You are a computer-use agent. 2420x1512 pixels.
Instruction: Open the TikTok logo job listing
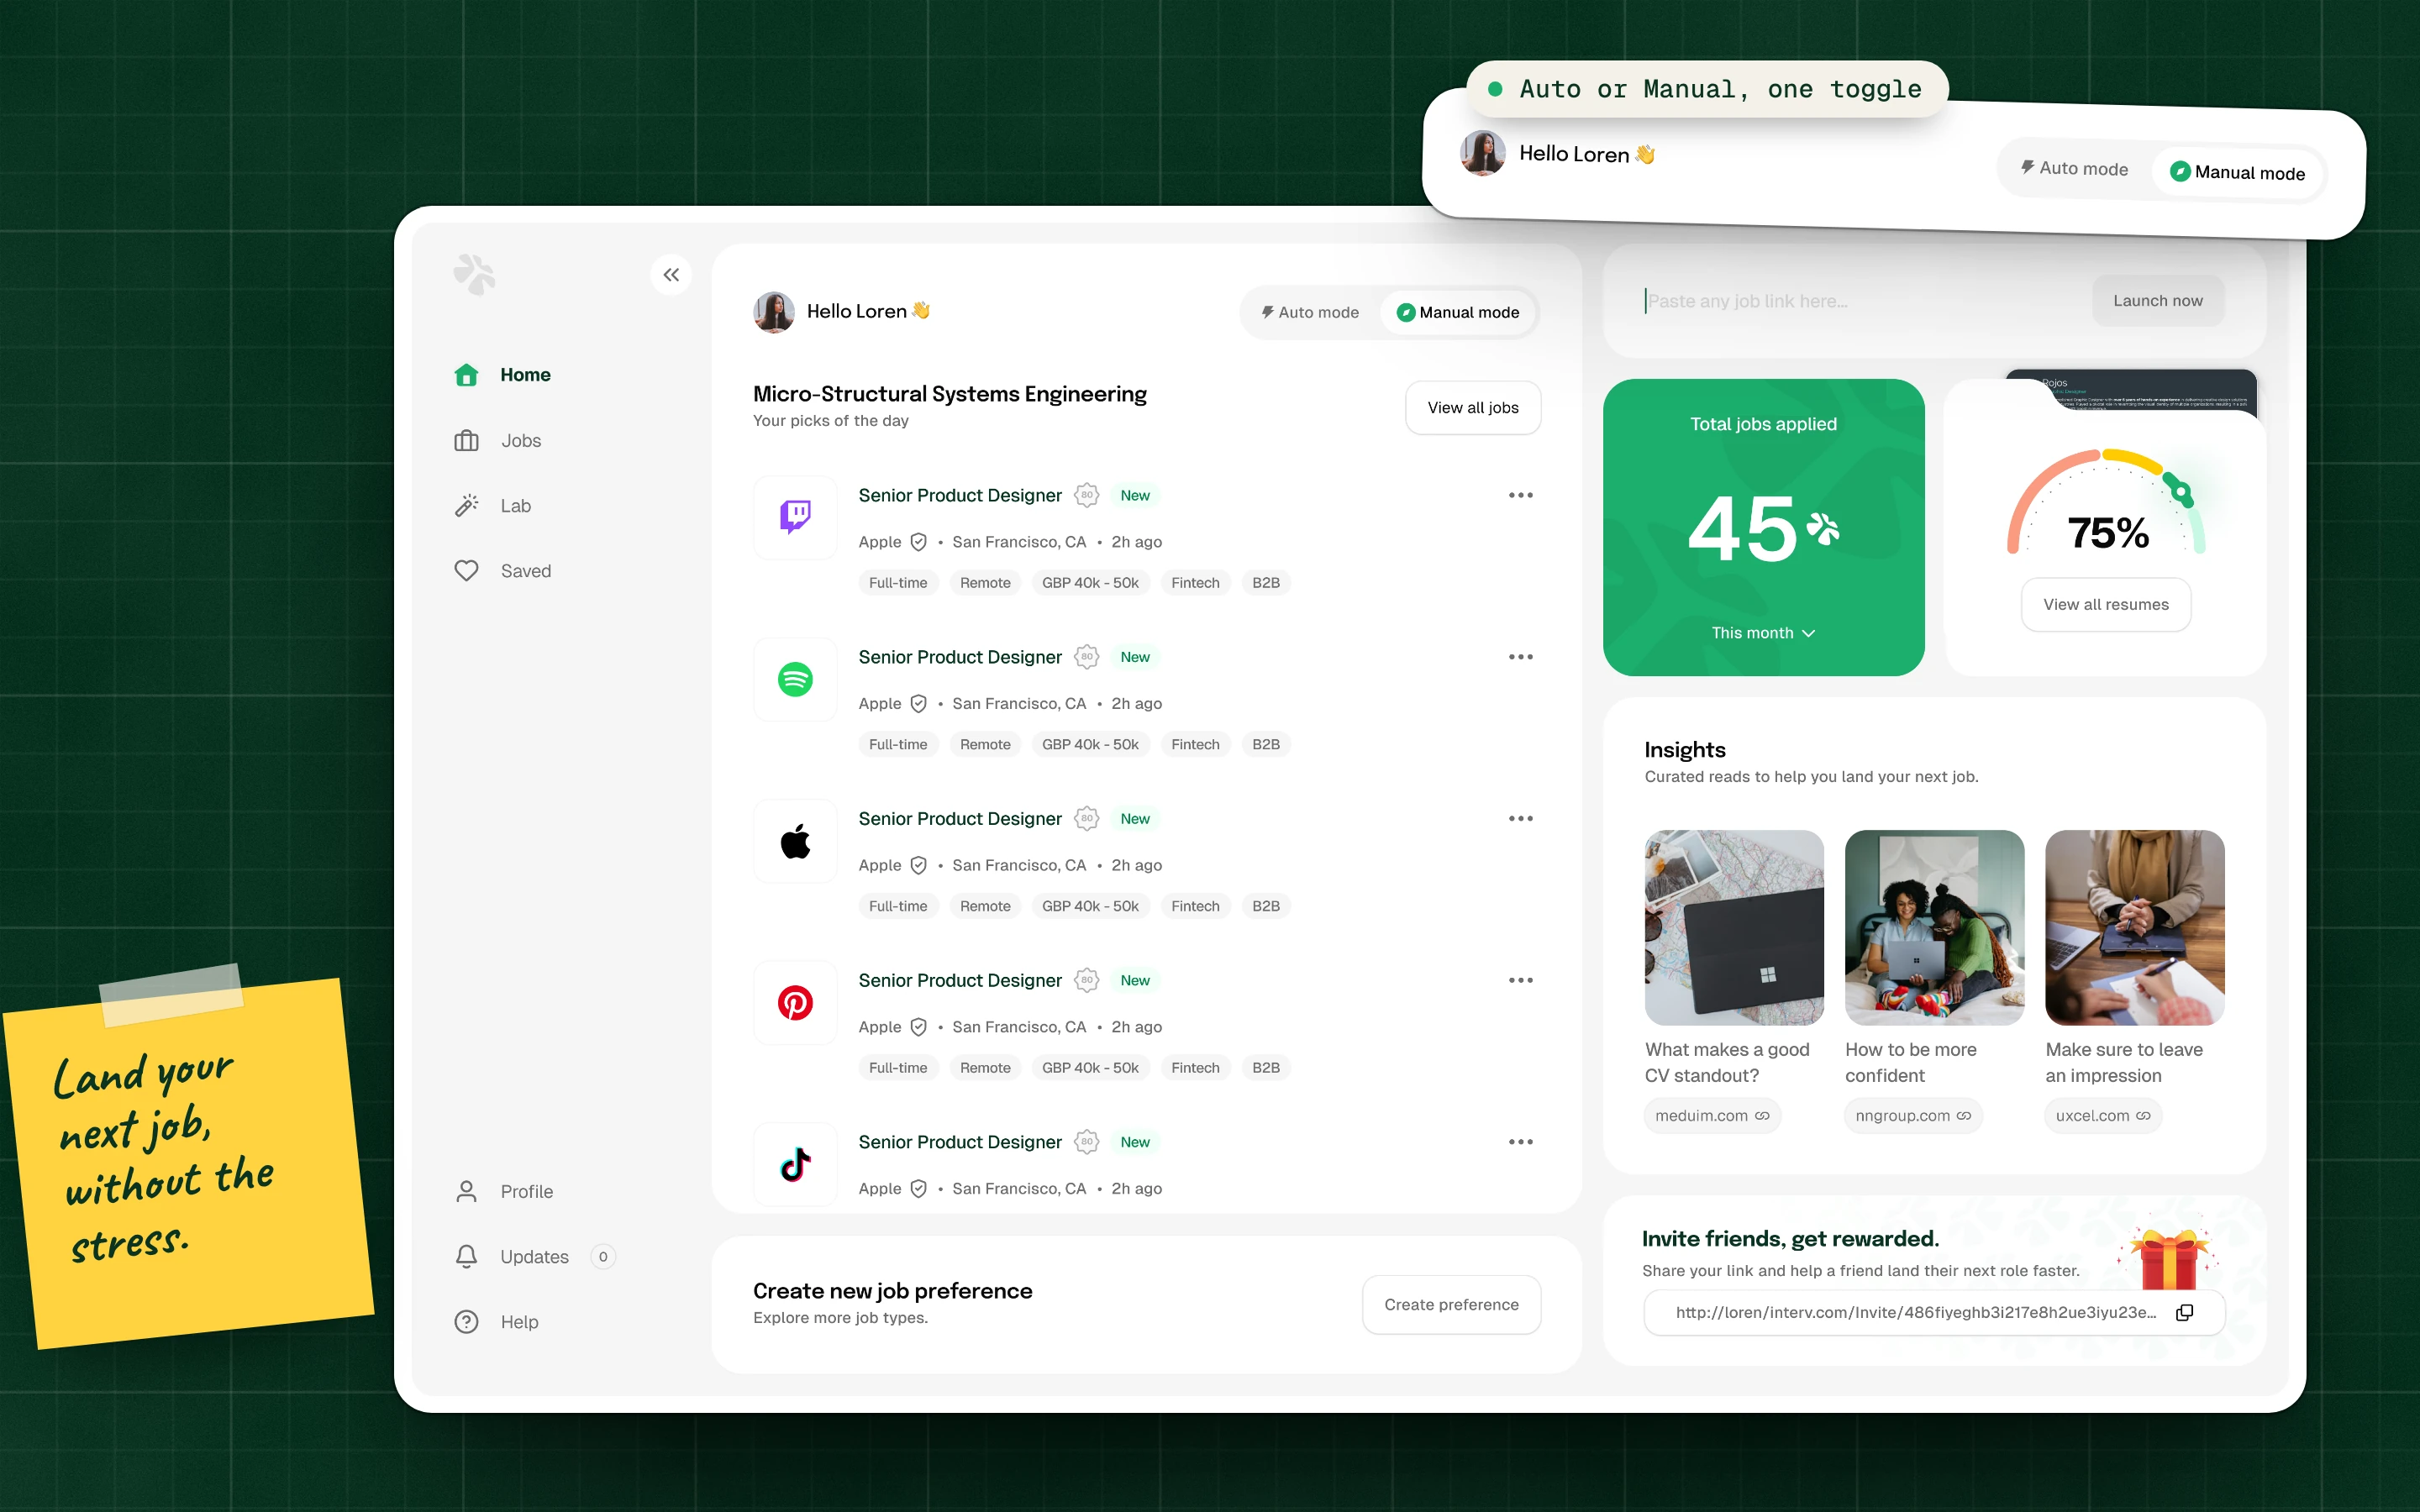795,1164
